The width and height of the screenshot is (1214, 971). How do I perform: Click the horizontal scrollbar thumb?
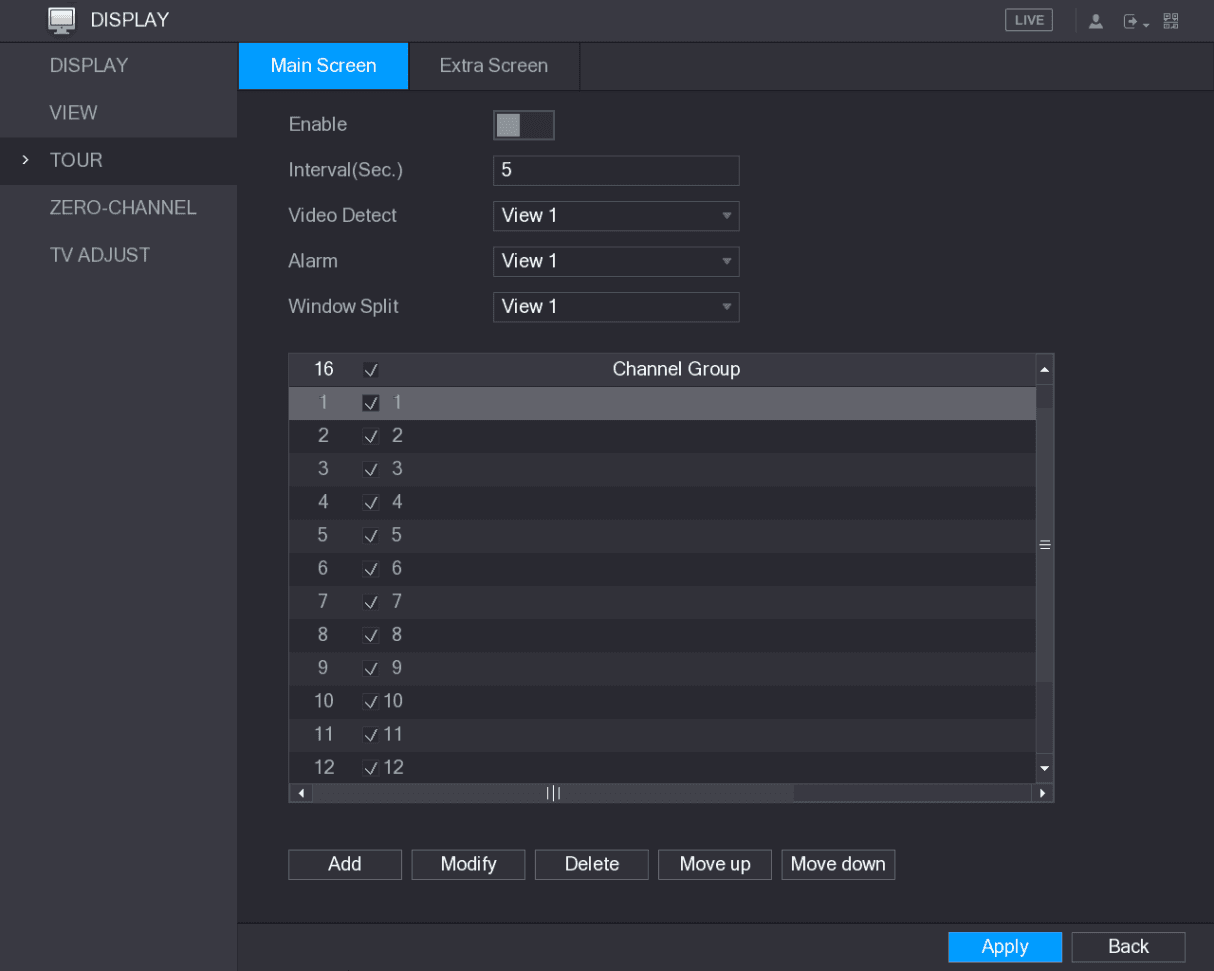pos(553,794)
